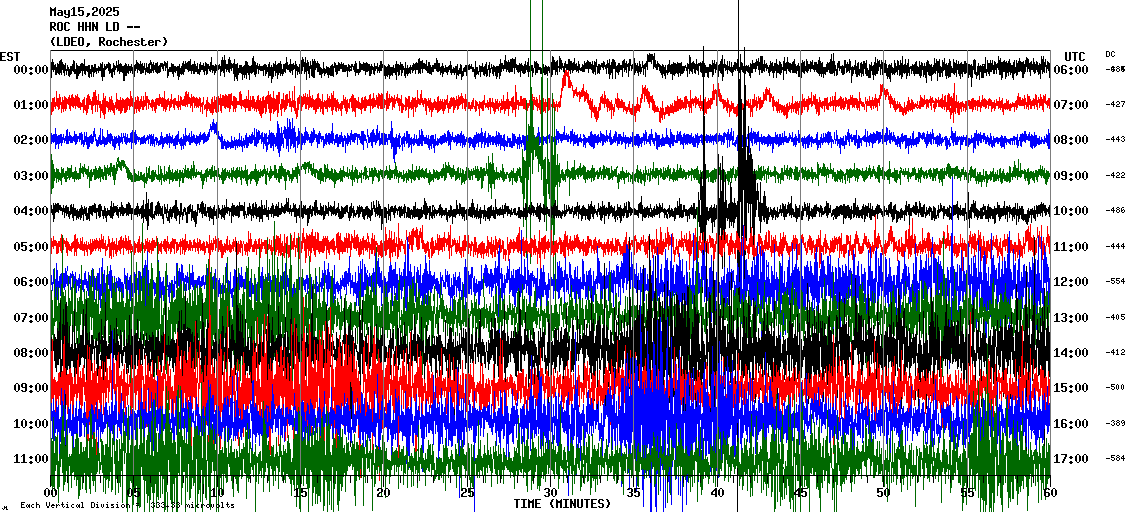Screen dimensions: 1130x519
Task: Pick the 11:00 EST row label
Action: (x=31, y=459)
